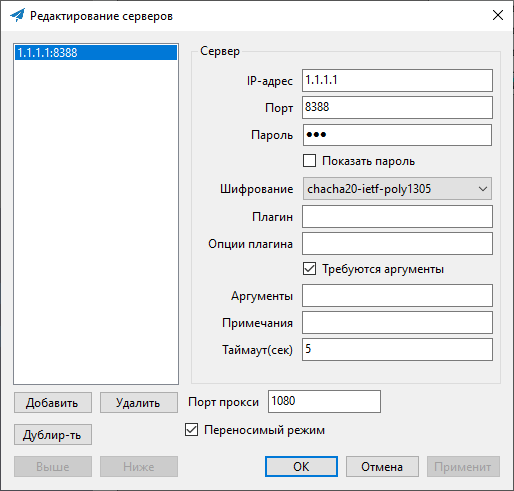Close the server editing dialog
Viewport: 514px width, 491px height.
pyautogui.click(x=498, y=15)
